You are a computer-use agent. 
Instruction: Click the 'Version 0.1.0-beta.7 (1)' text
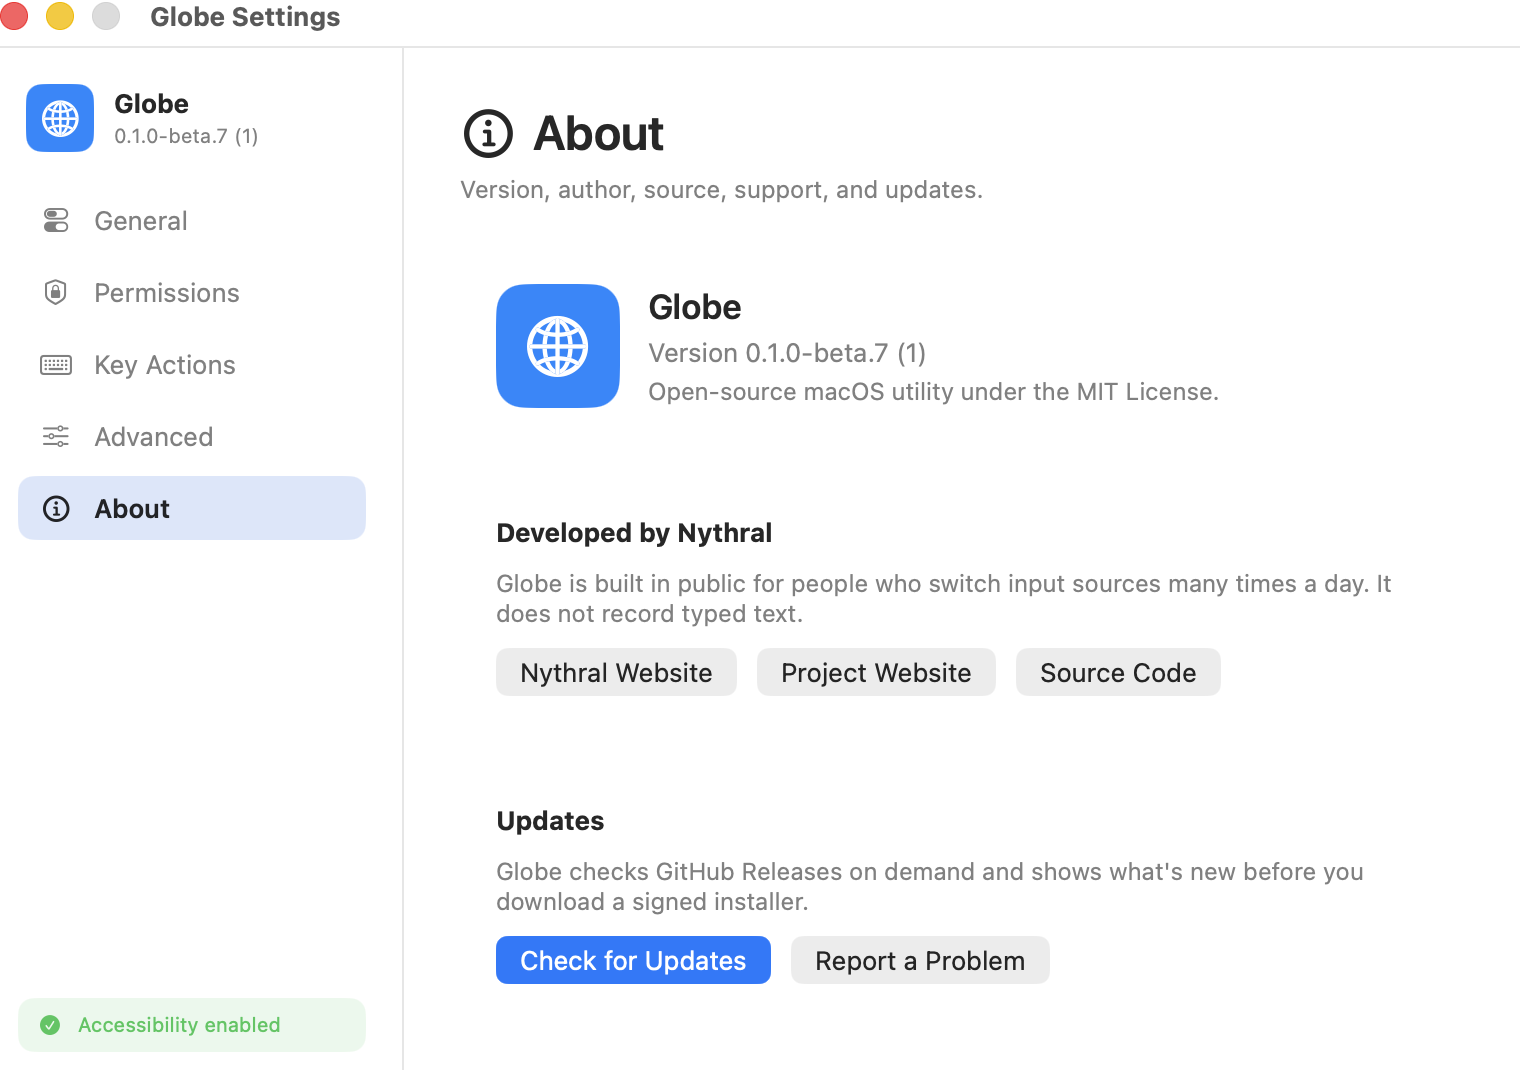pyautogui.click(x=787, y=353)
